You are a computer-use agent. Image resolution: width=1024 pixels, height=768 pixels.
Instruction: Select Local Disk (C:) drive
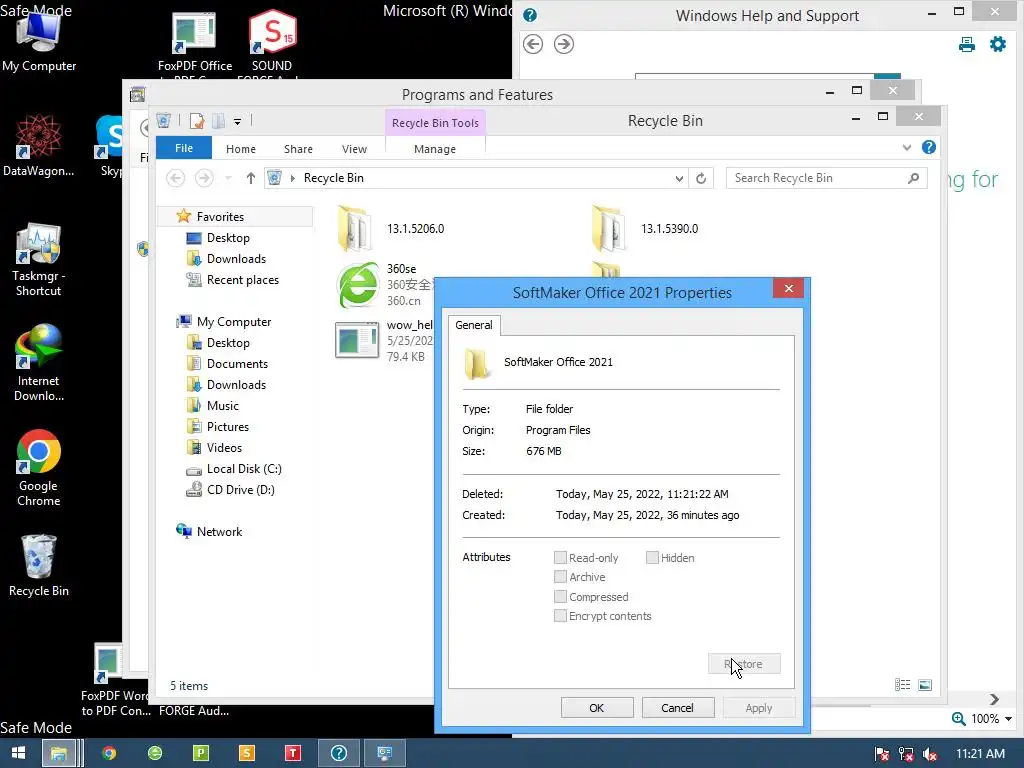point(244,469)
